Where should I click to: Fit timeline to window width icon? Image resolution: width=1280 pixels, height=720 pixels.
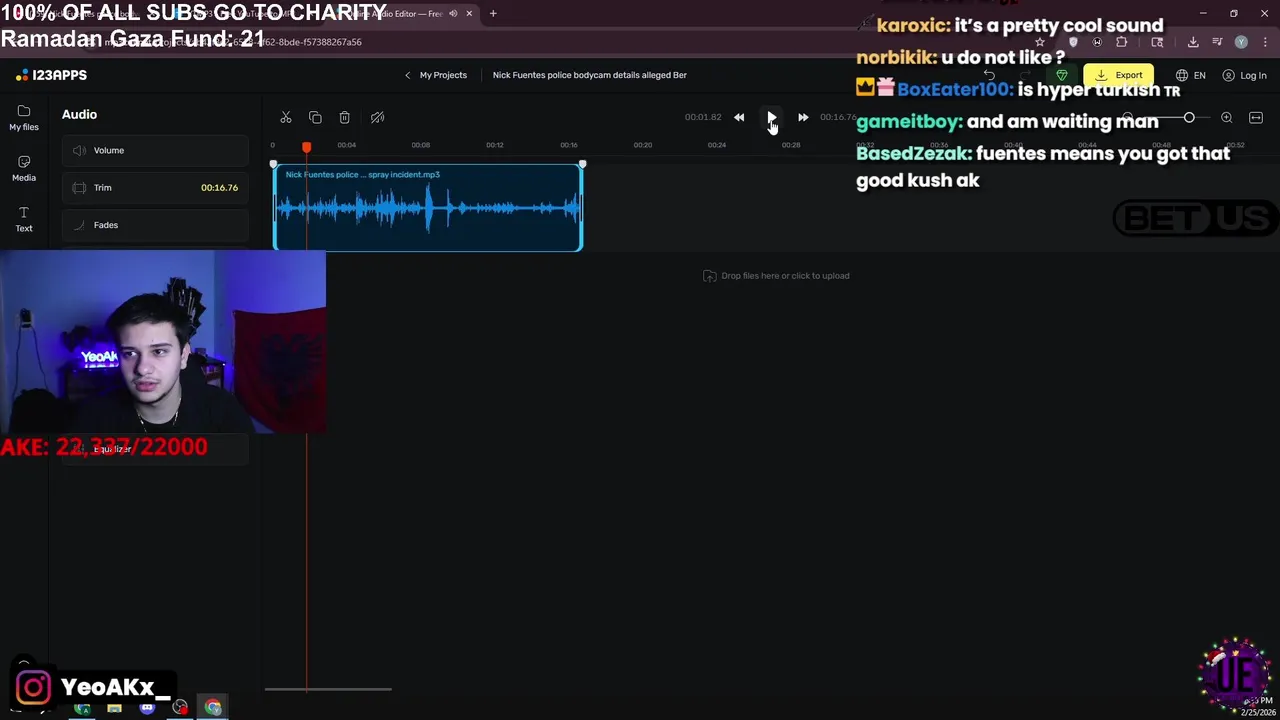1256,118
